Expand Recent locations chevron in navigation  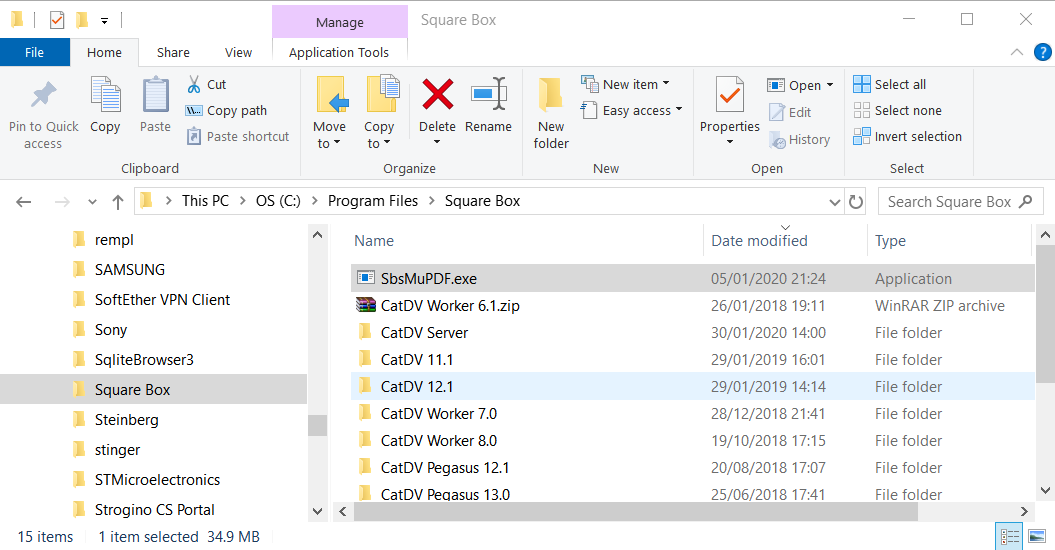click(x=92, y=201)
